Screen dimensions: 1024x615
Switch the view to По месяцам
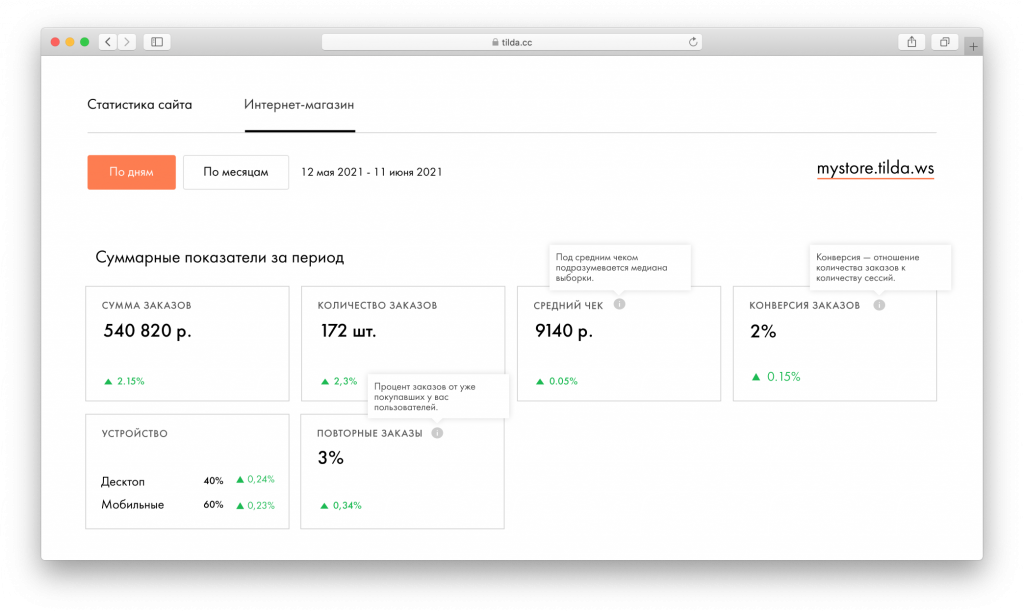click(x=236, y=172)
